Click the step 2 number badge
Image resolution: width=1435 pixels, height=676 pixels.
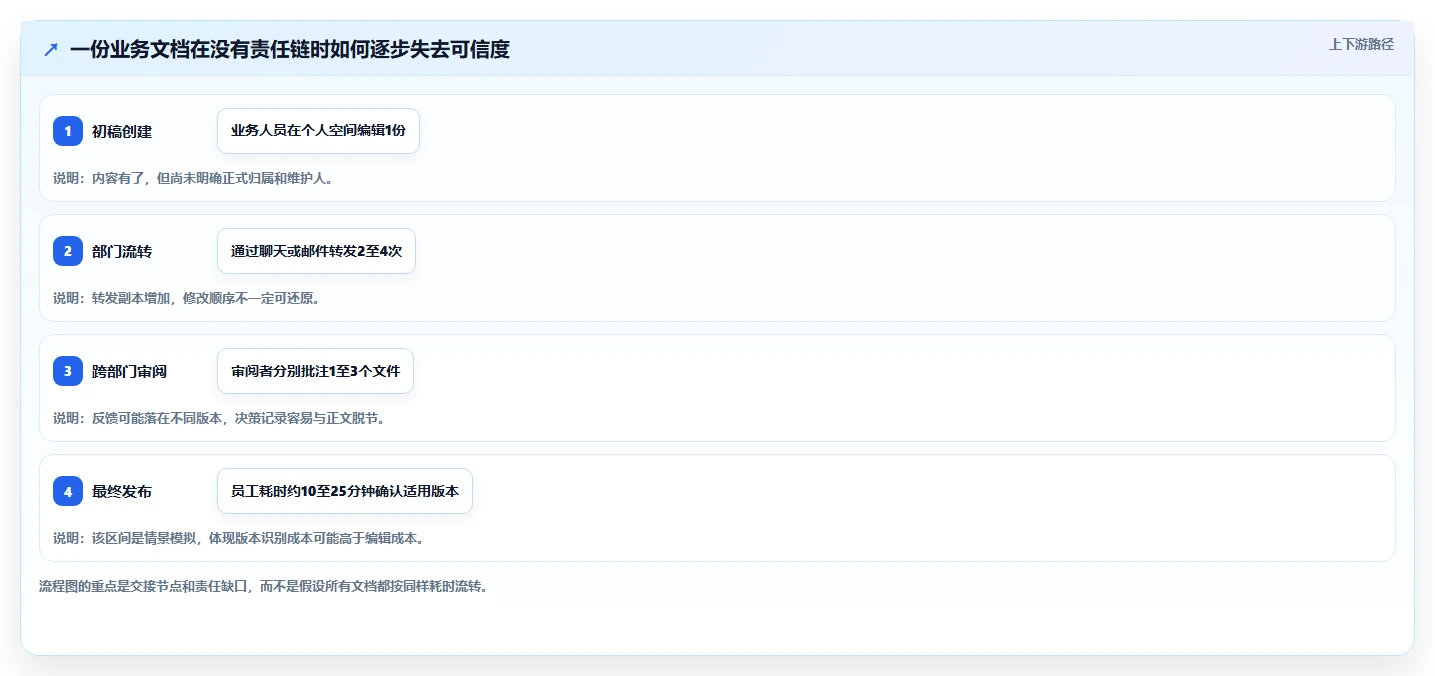coord(68,251)
